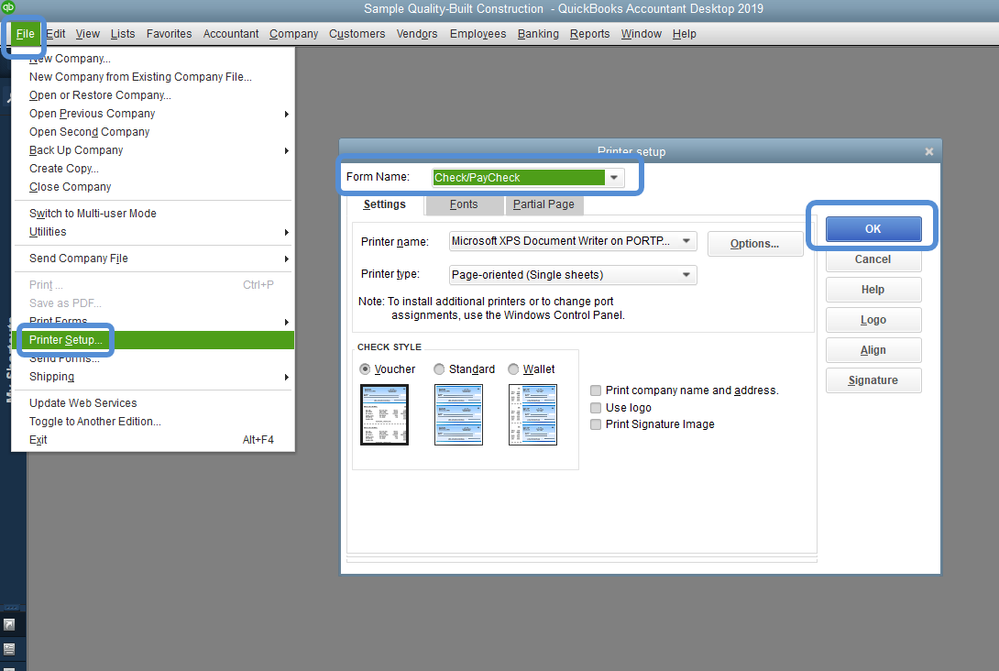Open the Employees menu
Viewport: 999px width, 671px height.
click(478, 34)
